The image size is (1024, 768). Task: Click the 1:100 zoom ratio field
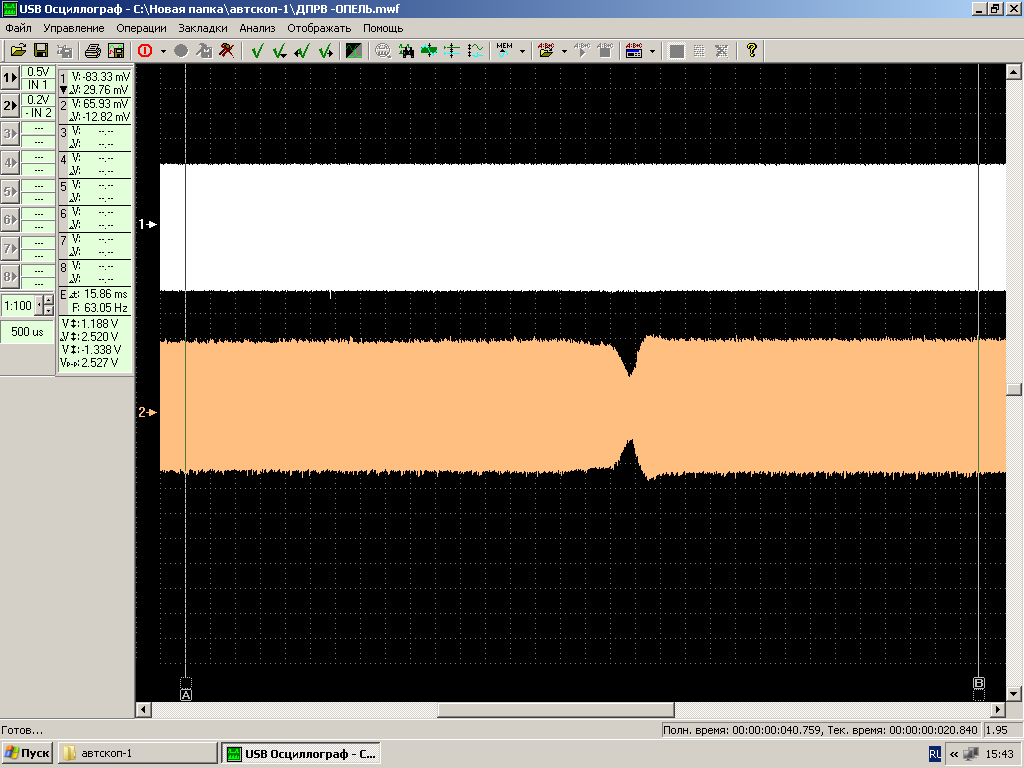pos(18,305)
